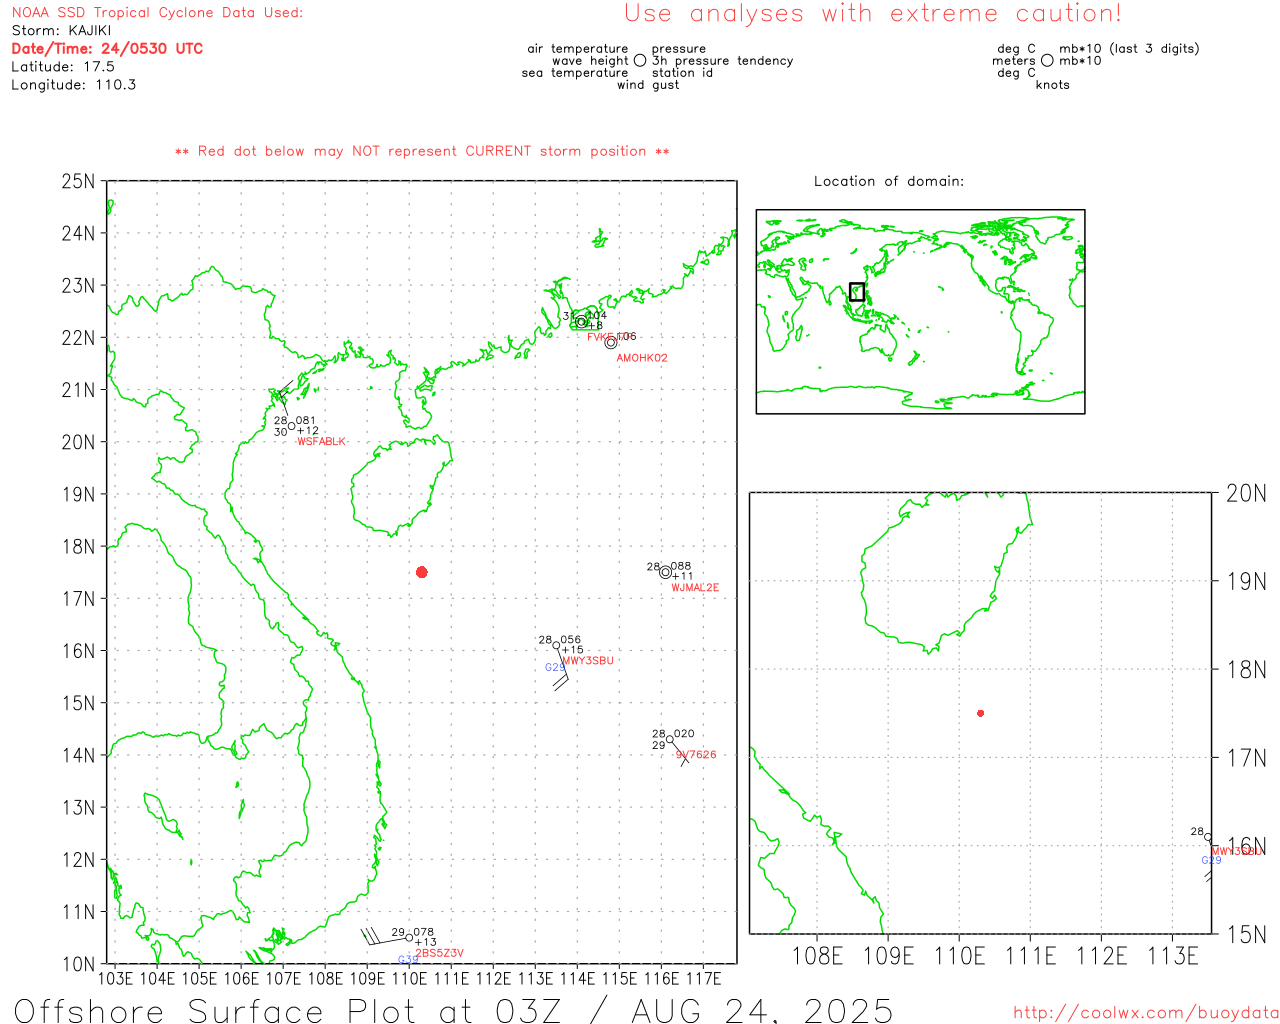Click the 'wind gust' legend text
Screen dimensions: 1280x1024
coord(648,85)
